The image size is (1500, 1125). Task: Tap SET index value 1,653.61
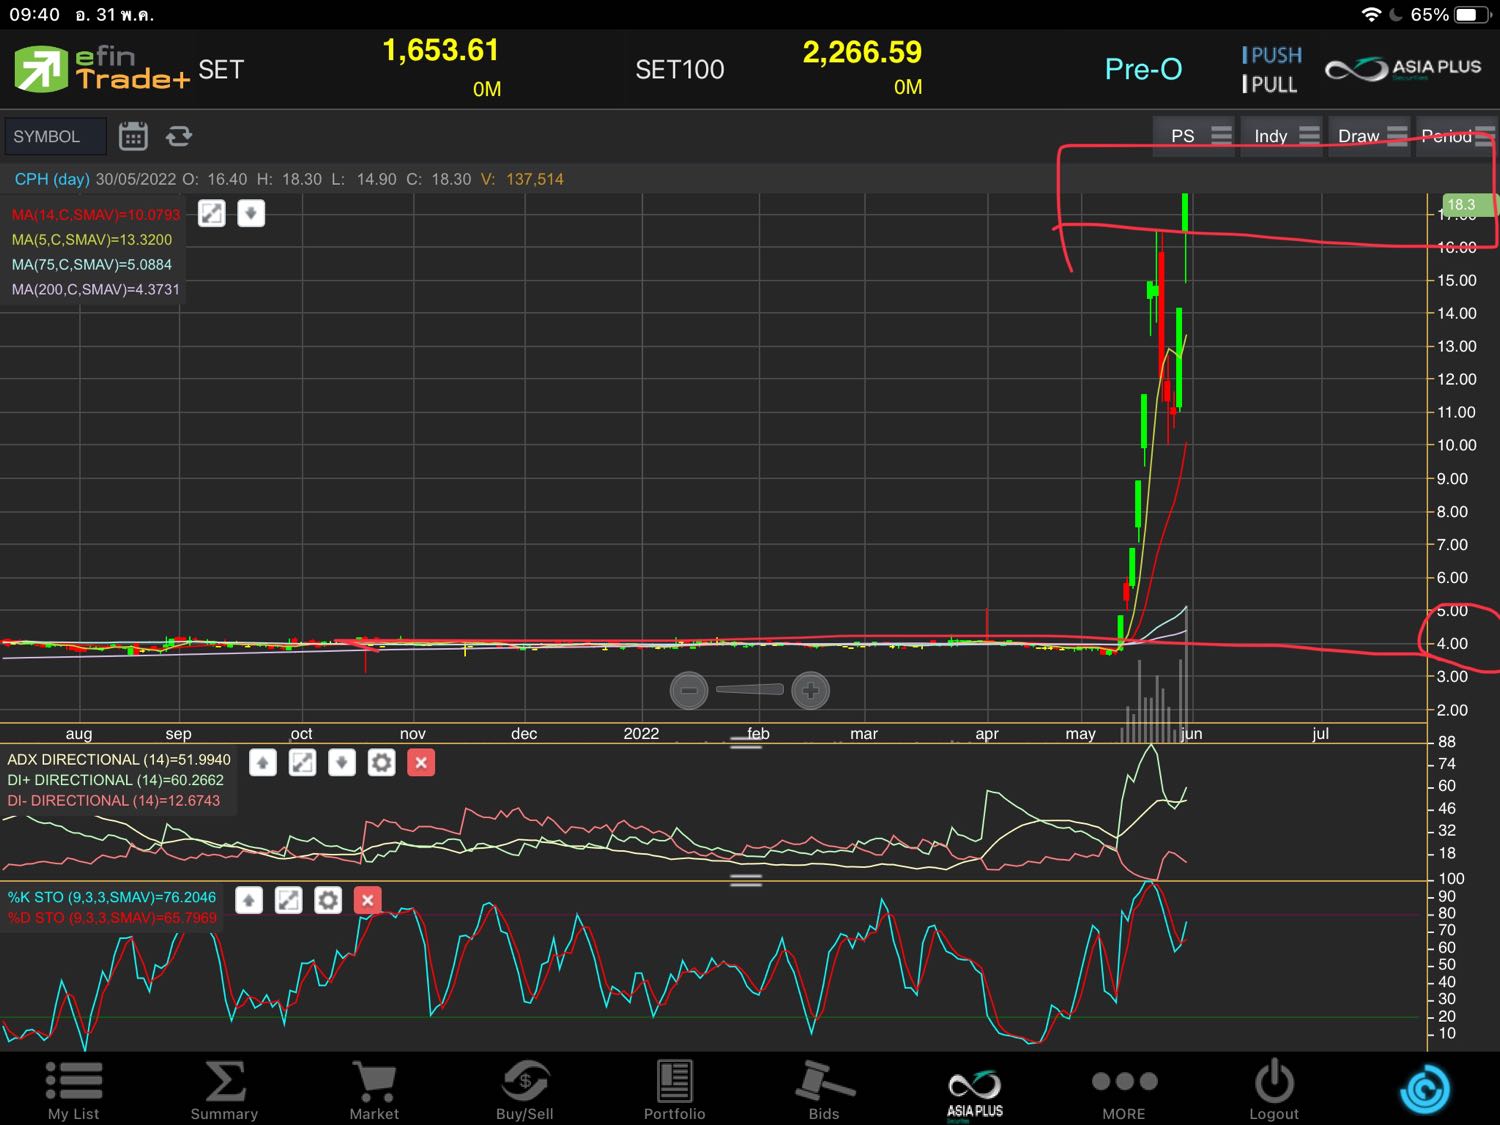[x=441, y=50]
